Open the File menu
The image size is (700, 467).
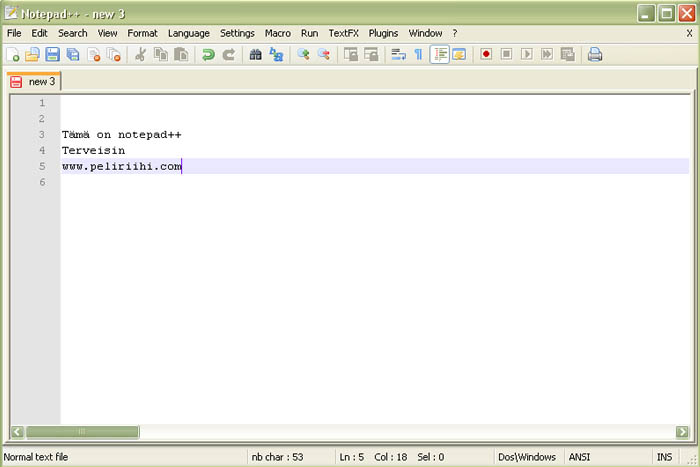pos(14,33)
